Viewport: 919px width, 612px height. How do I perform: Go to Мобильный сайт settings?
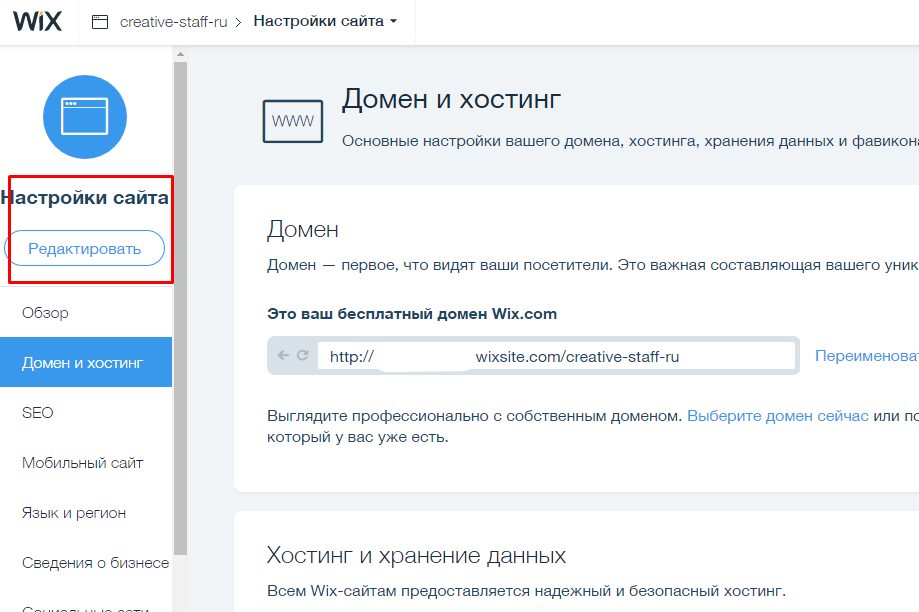[x=83, y=463]
